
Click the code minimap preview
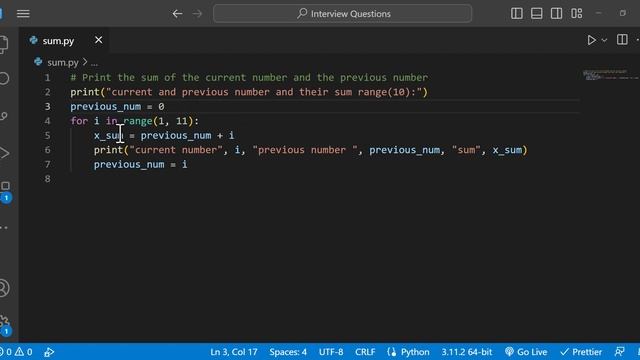coord(609,75)
